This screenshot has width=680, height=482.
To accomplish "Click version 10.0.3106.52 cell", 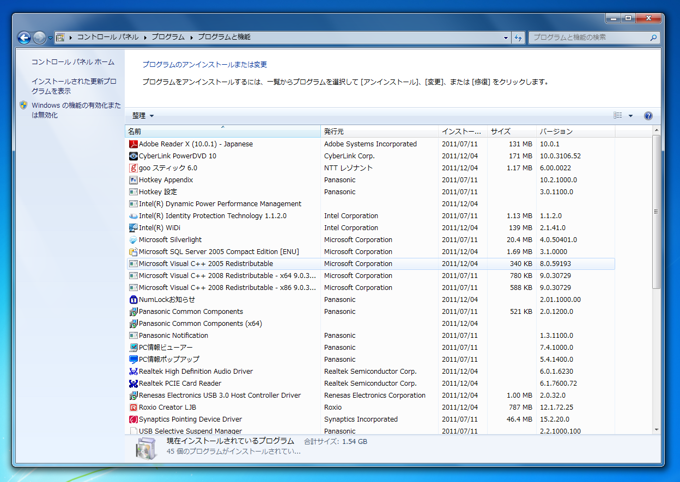I will click(560, 156).
